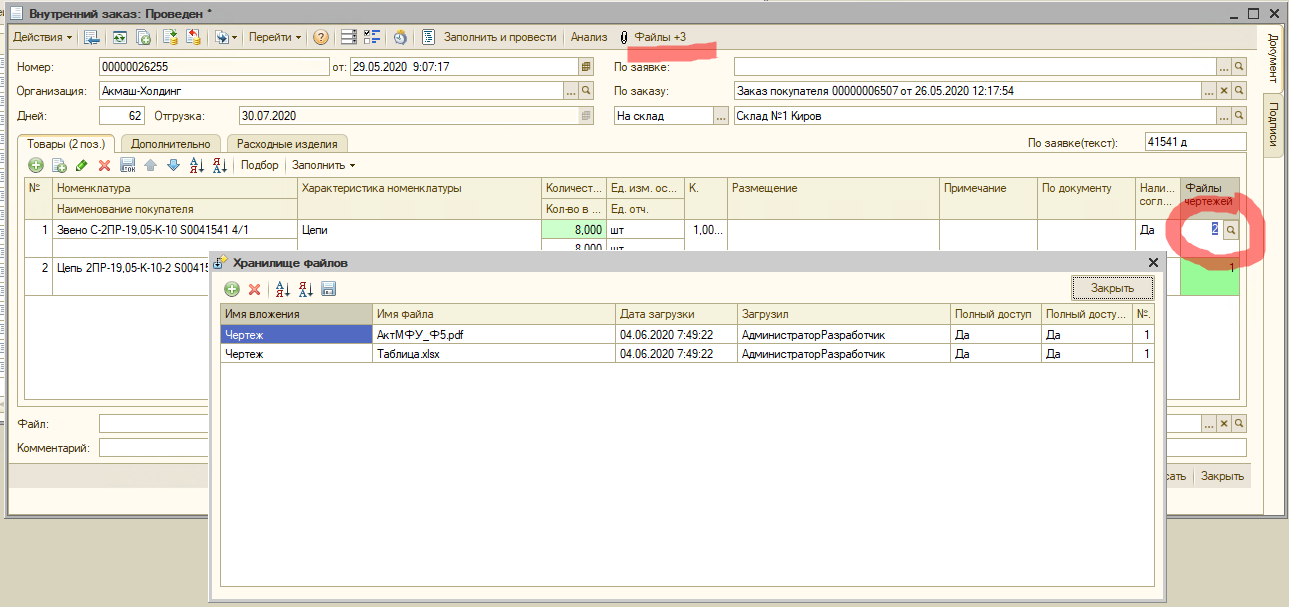
Task: Click the checklist settings icon in main toolbar
Action: [x=372, y=37]
